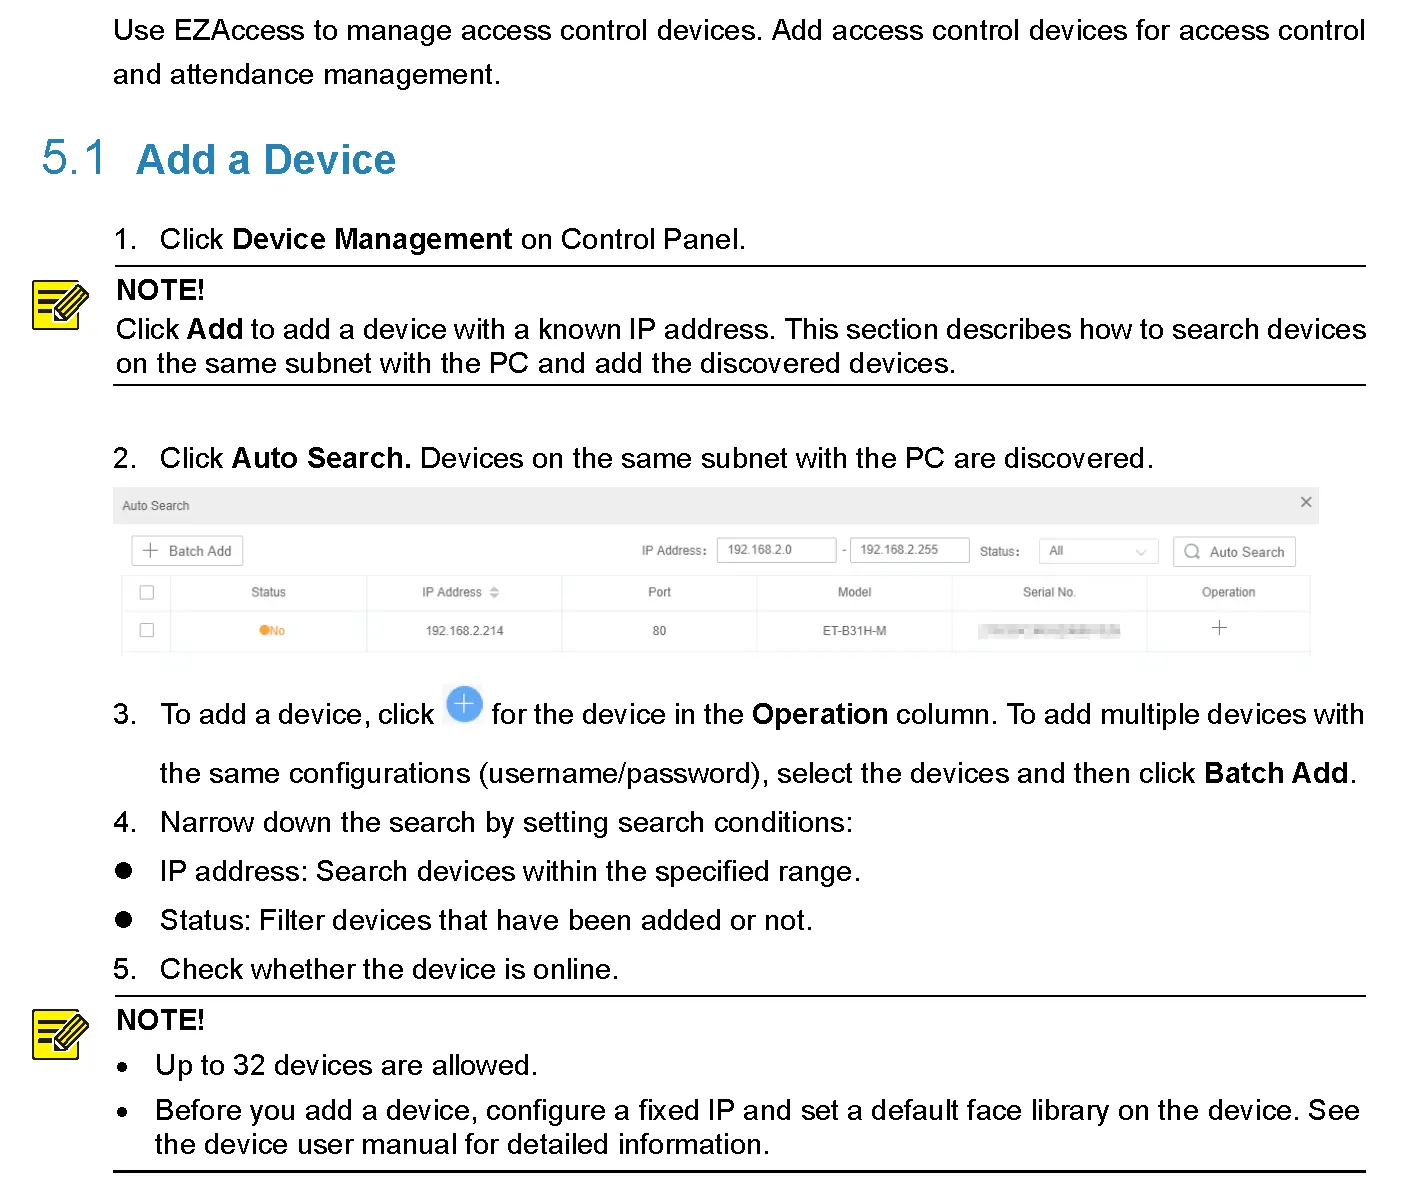Click the Auto Search button

[1234, 551]
